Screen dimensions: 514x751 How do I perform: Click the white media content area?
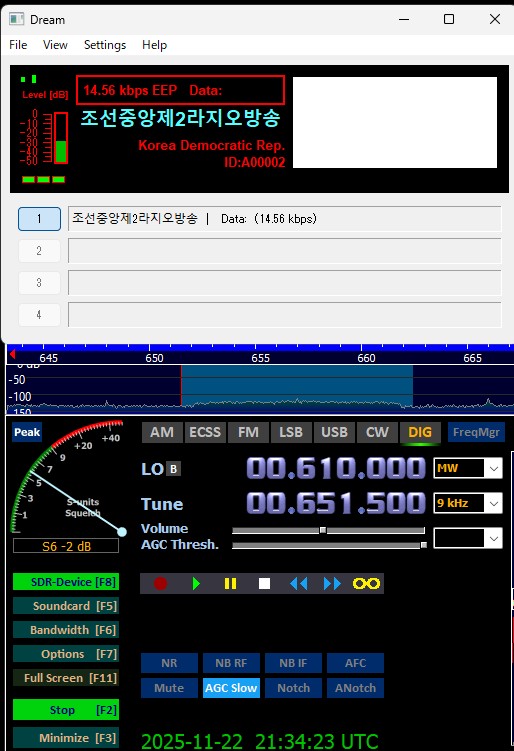pyautogui.click(x=395, y=123)
